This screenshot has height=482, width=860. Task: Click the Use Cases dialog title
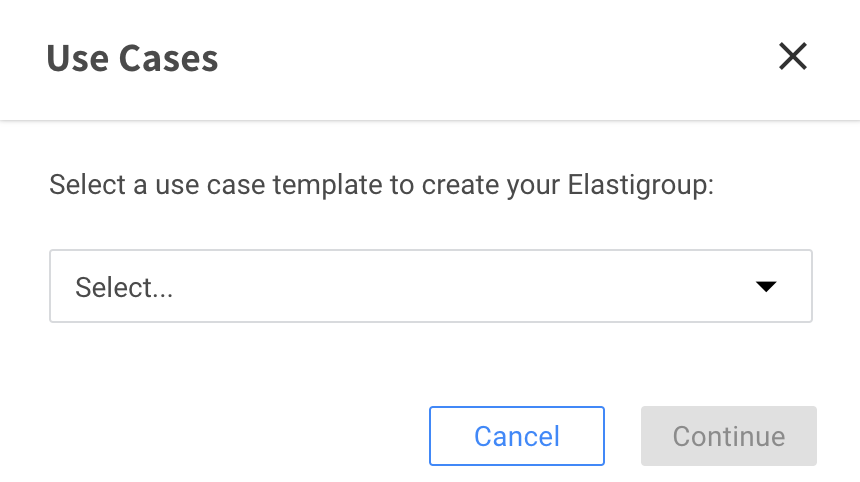tap(132, 58)
